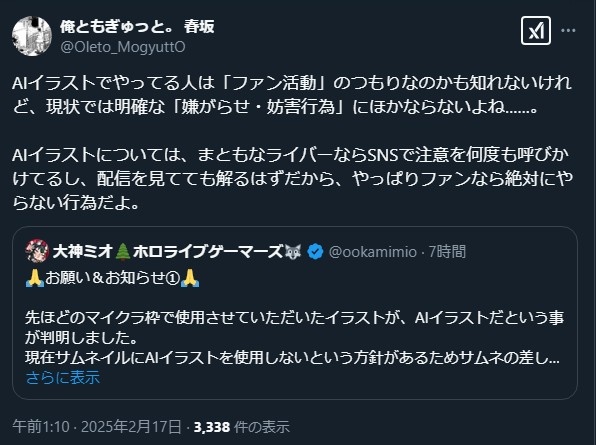This screenshot has width=596, height=445.
Task: Click the poster's round profile avatar
Action: 32,36
